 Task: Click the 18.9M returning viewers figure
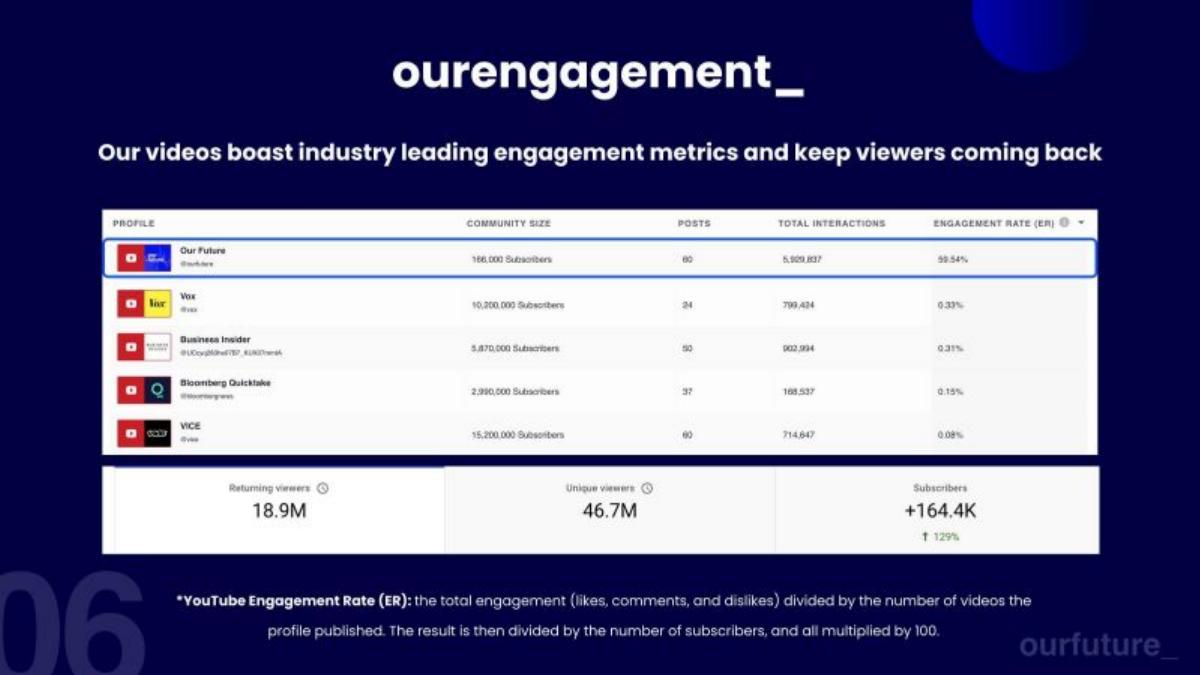point(279,512)
